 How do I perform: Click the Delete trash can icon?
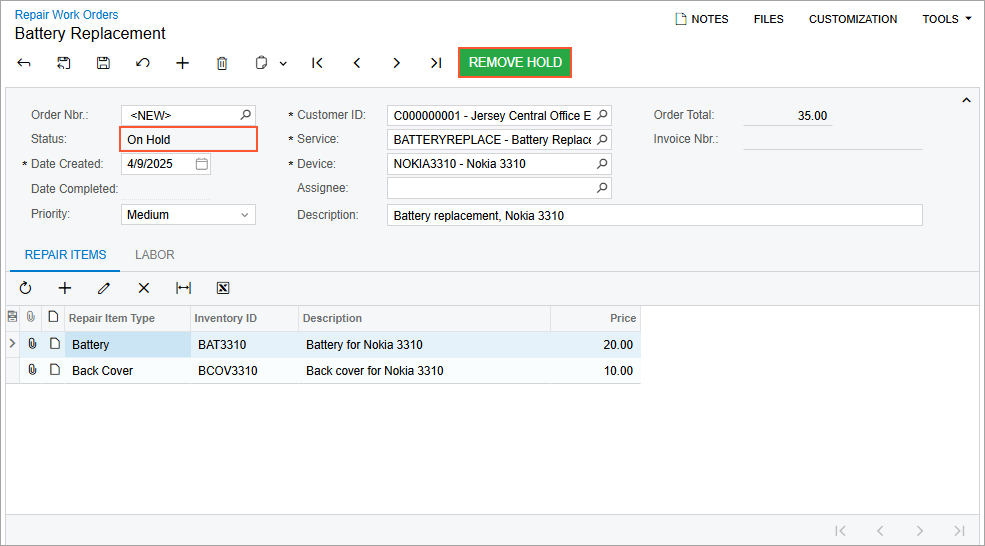222,63
